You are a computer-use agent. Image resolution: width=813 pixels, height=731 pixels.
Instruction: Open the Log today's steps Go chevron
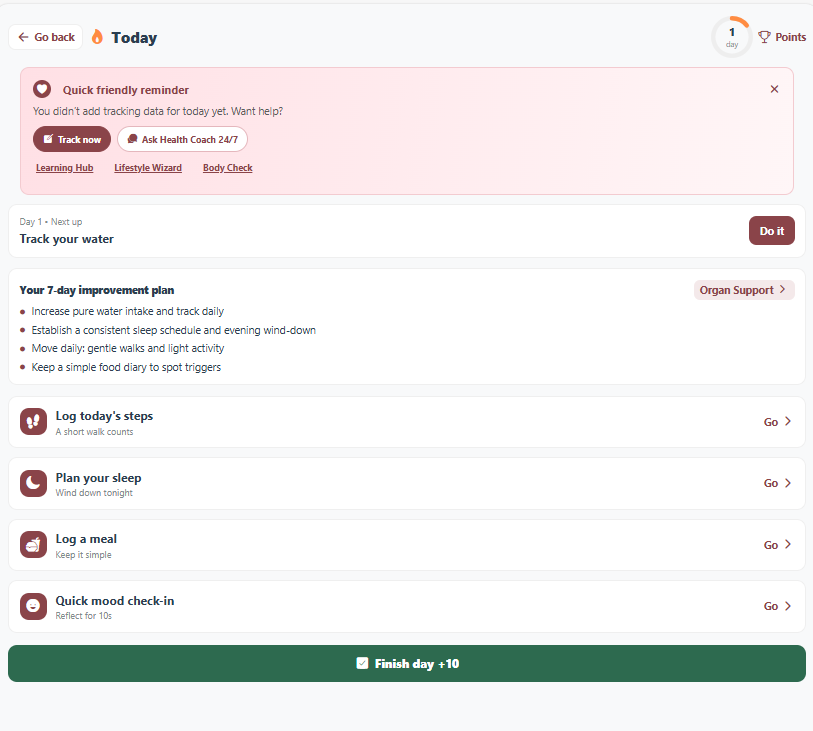click(x=787, y=421)
